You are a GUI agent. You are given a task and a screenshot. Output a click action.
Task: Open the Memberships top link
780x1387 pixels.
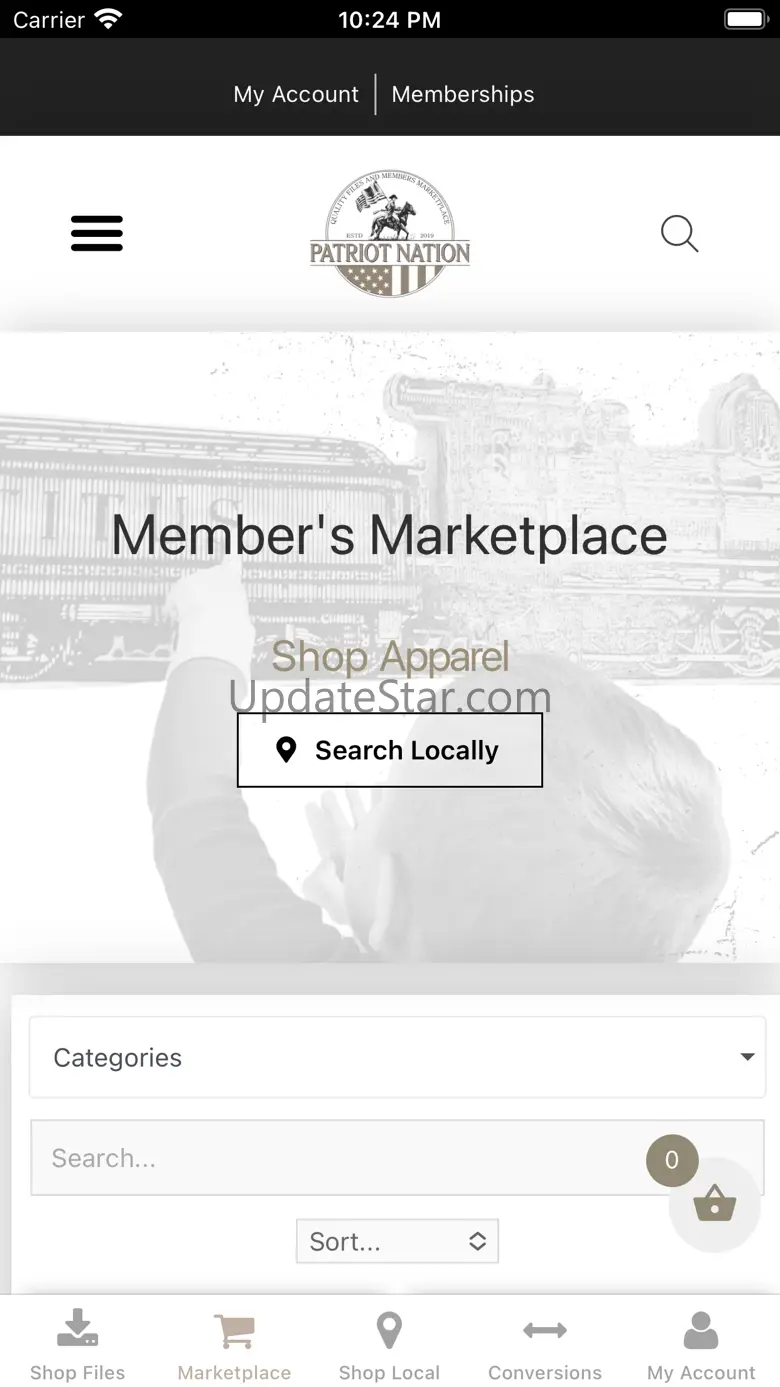463,94
